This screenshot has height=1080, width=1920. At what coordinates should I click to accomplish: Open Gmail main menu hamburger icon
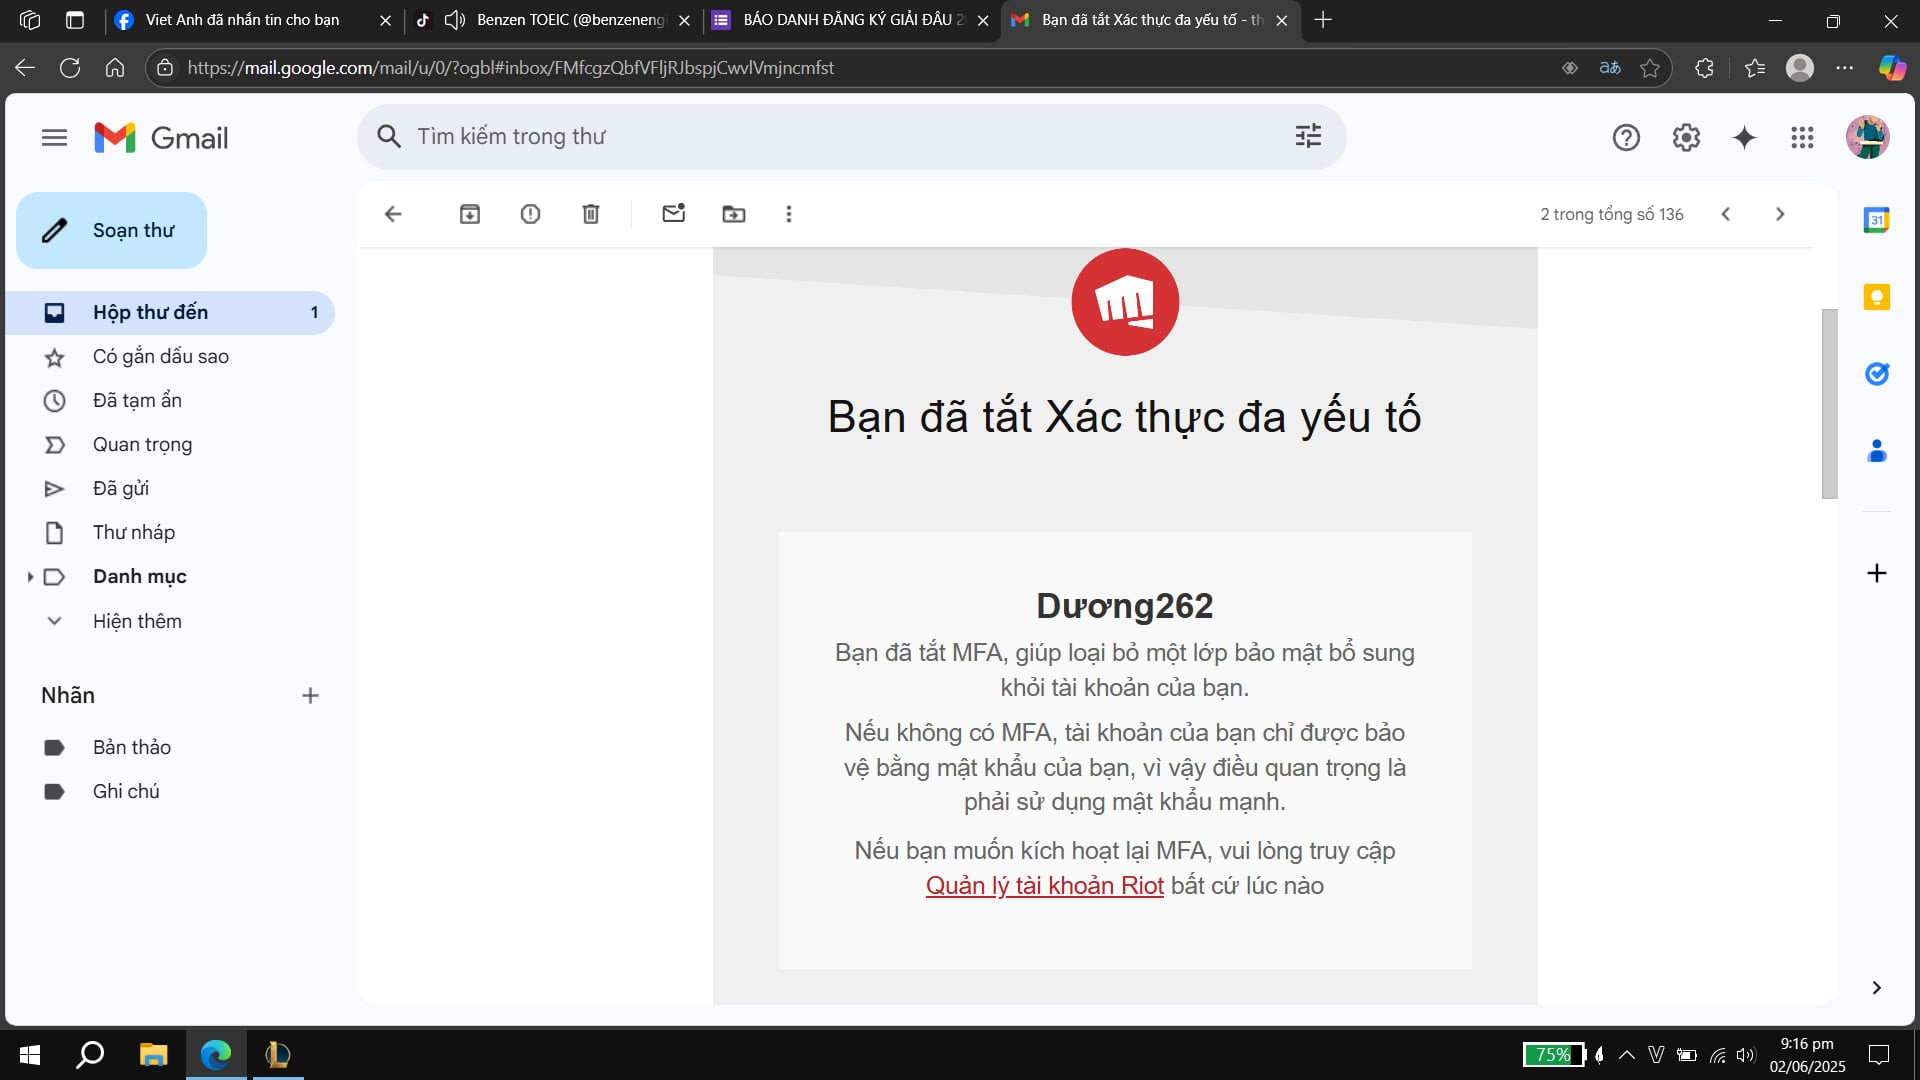(54, 137)
